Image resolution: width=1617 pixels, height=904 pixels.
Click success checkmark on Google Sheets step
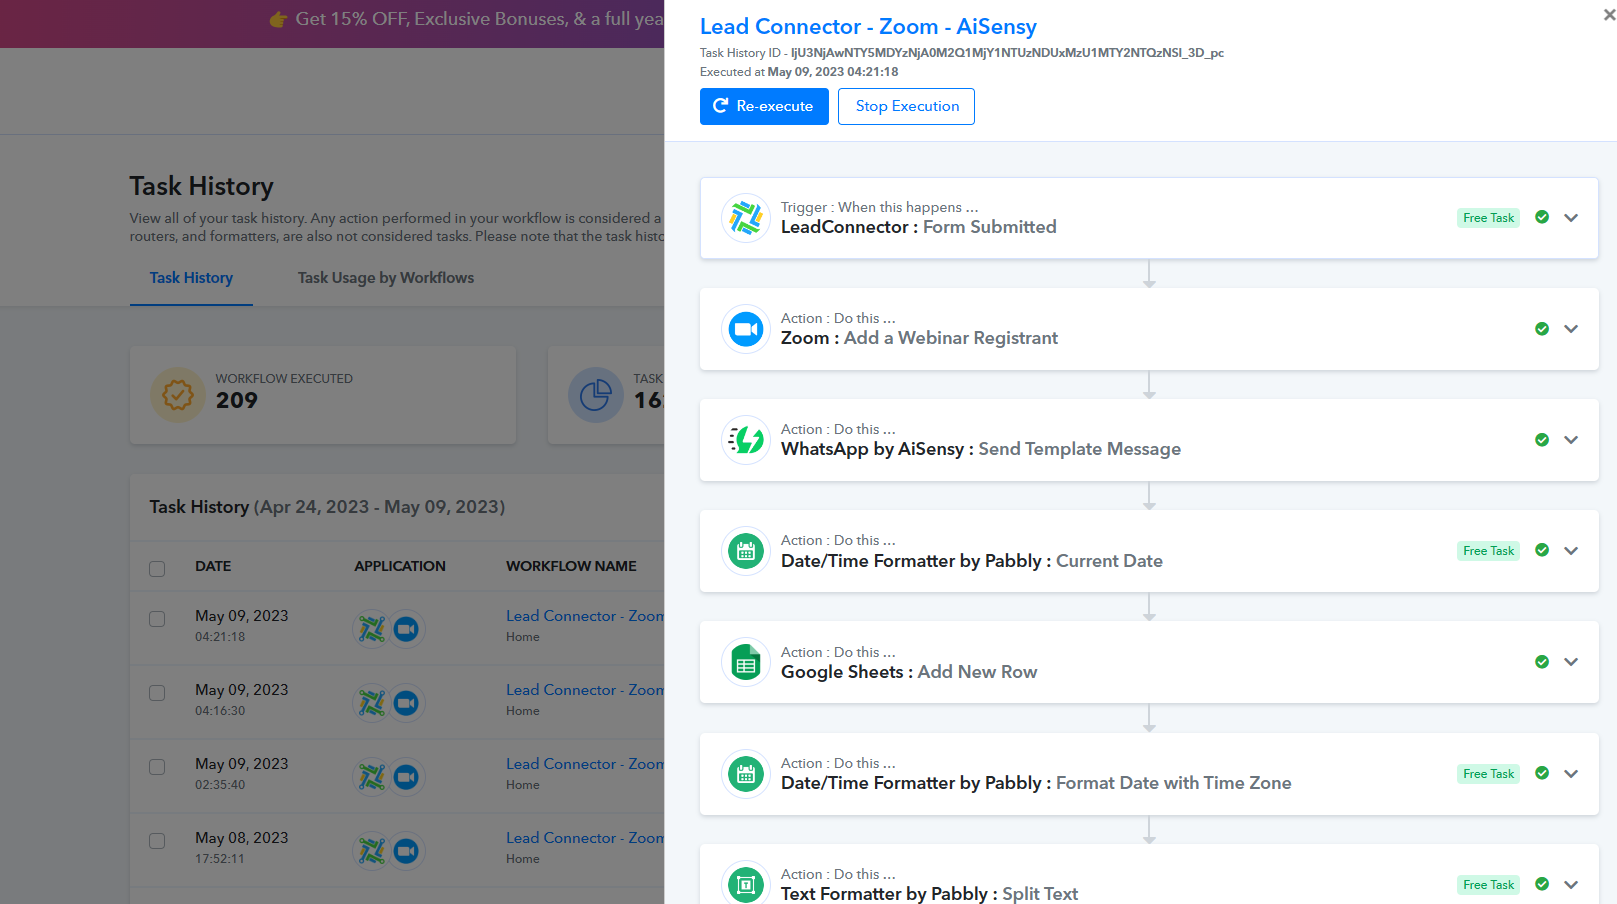1542,662
